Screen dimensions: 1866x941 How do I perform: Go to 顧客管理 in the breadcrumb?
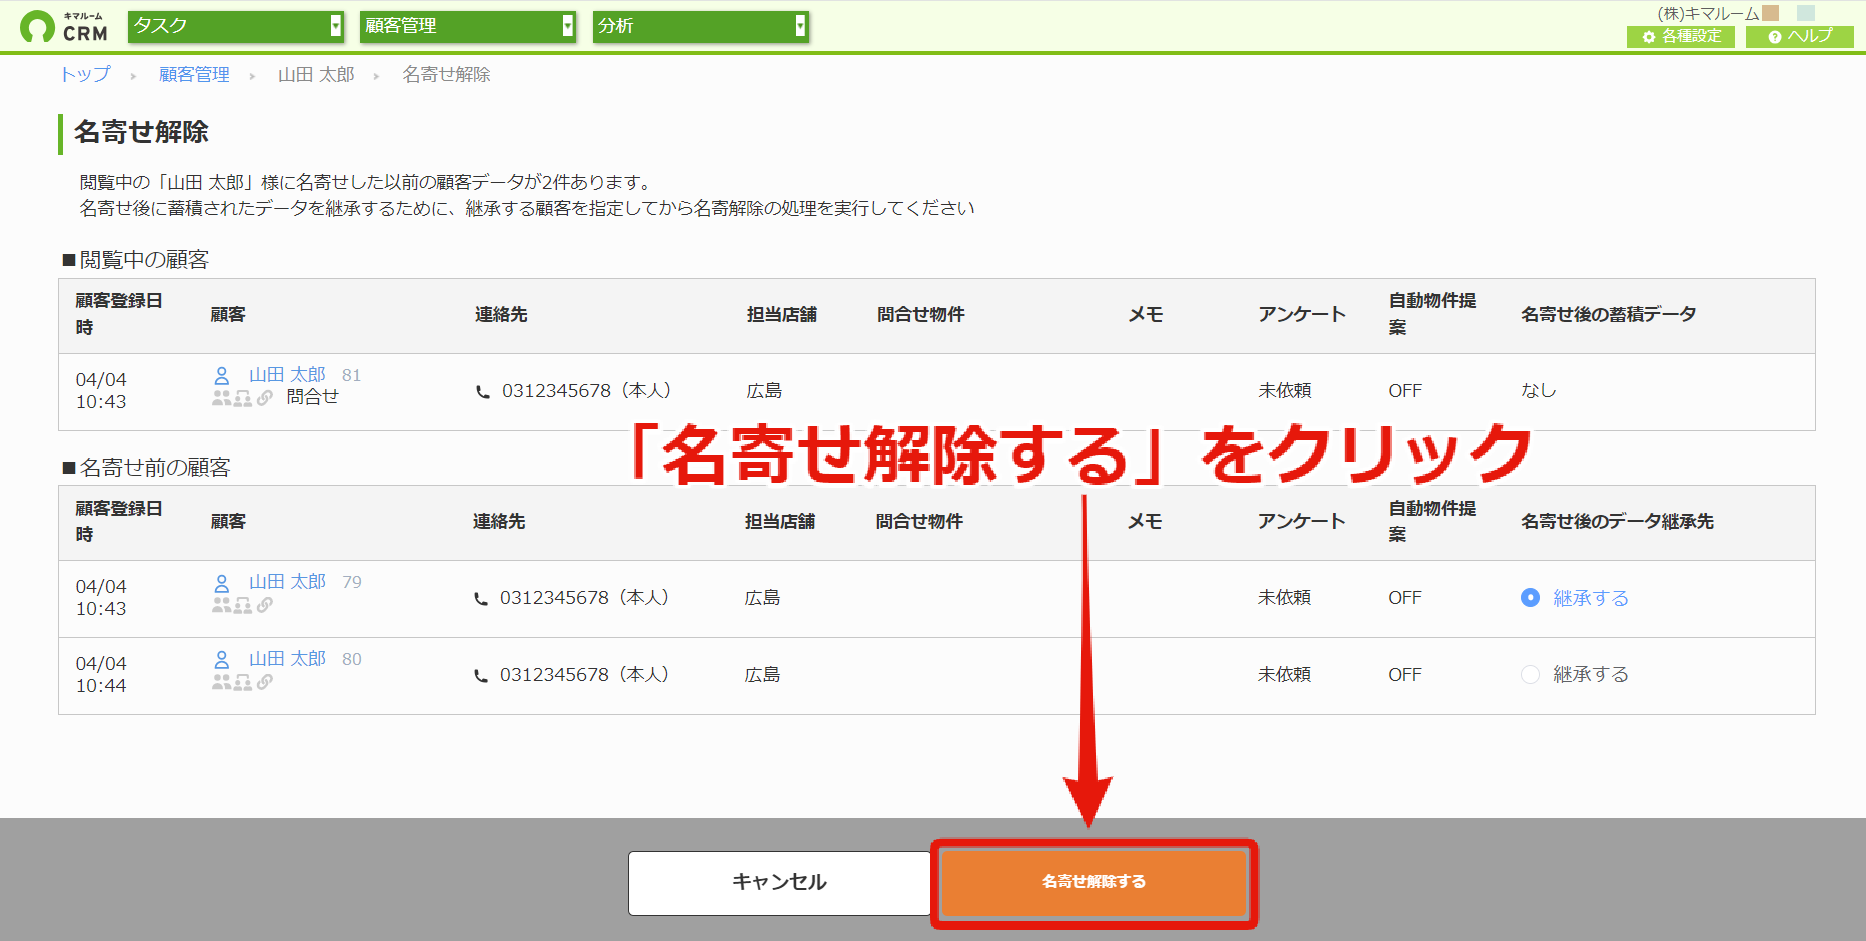[194, 74]
